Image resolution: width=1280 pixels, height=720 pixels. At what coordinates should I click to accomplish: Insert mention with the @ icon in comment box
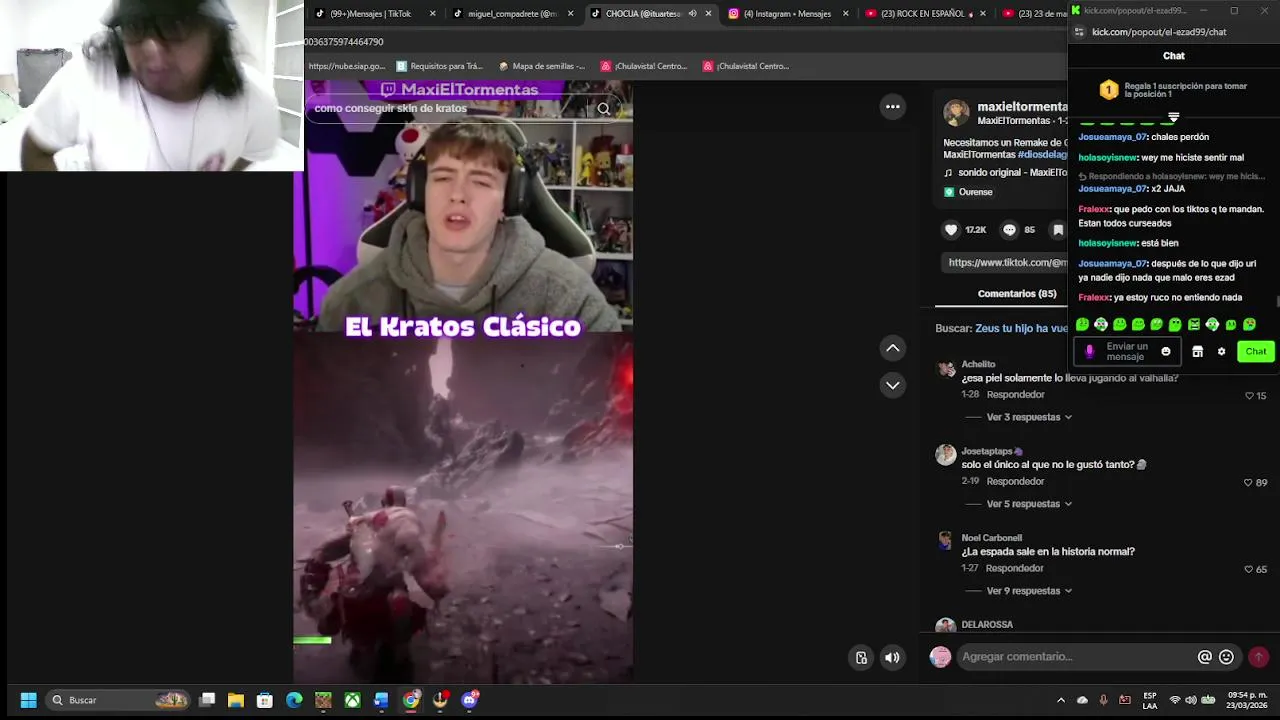click(x=1205, y=657)
